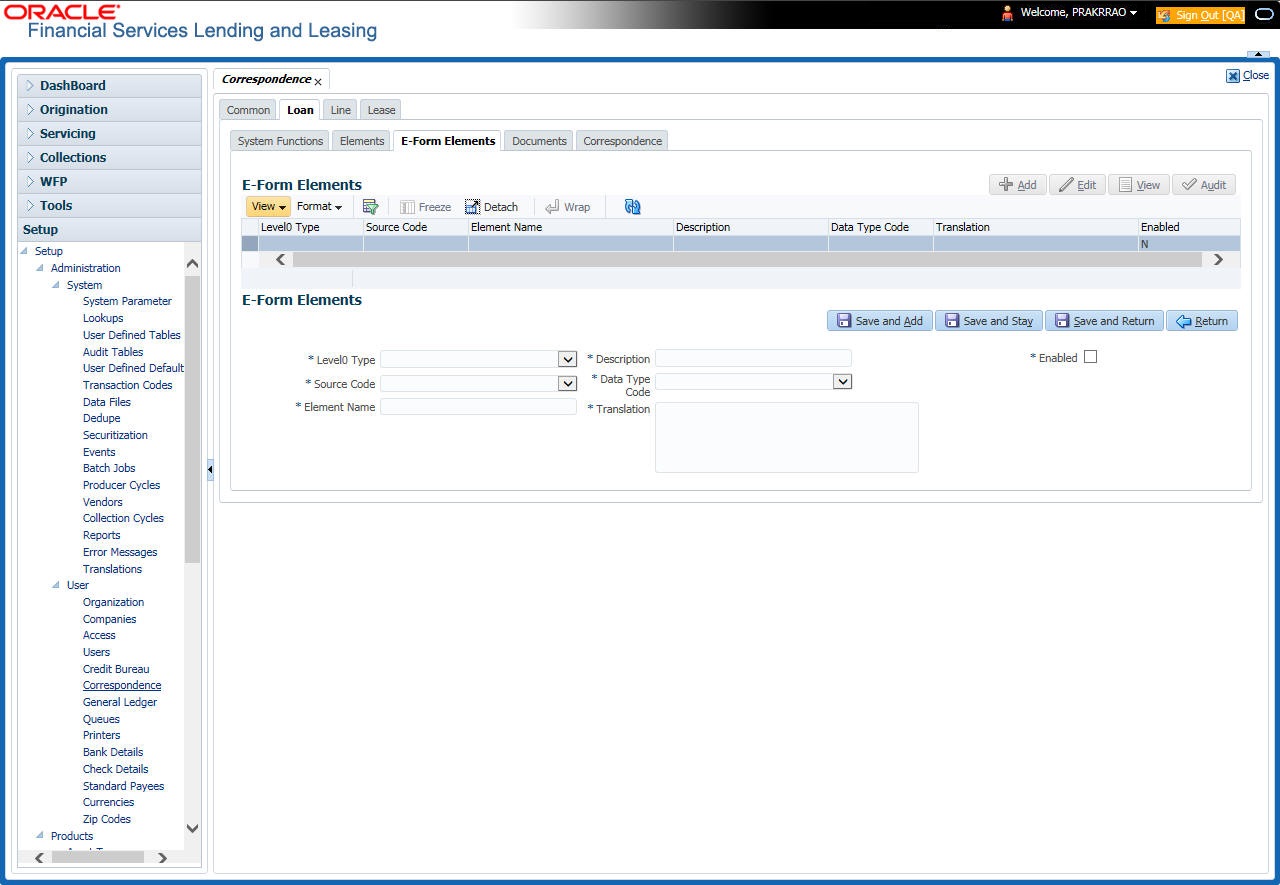This screenshot has width=1280, height=885.
Task: Click the Query by Example toolbar icon
Action: (x=370, y=207)
